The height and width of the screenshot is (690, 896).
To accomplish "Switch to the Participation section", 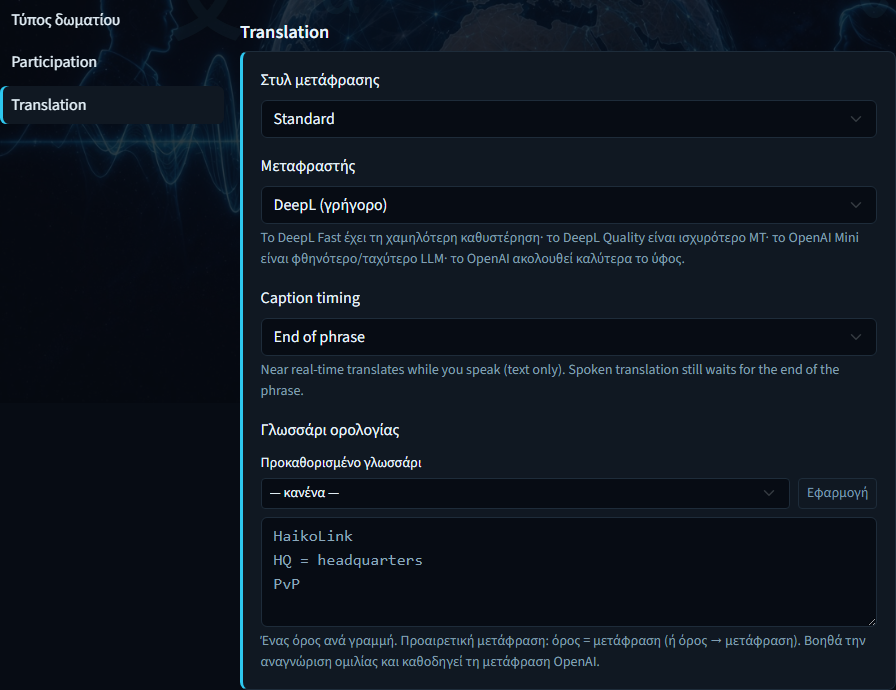I will coord(54,62).
